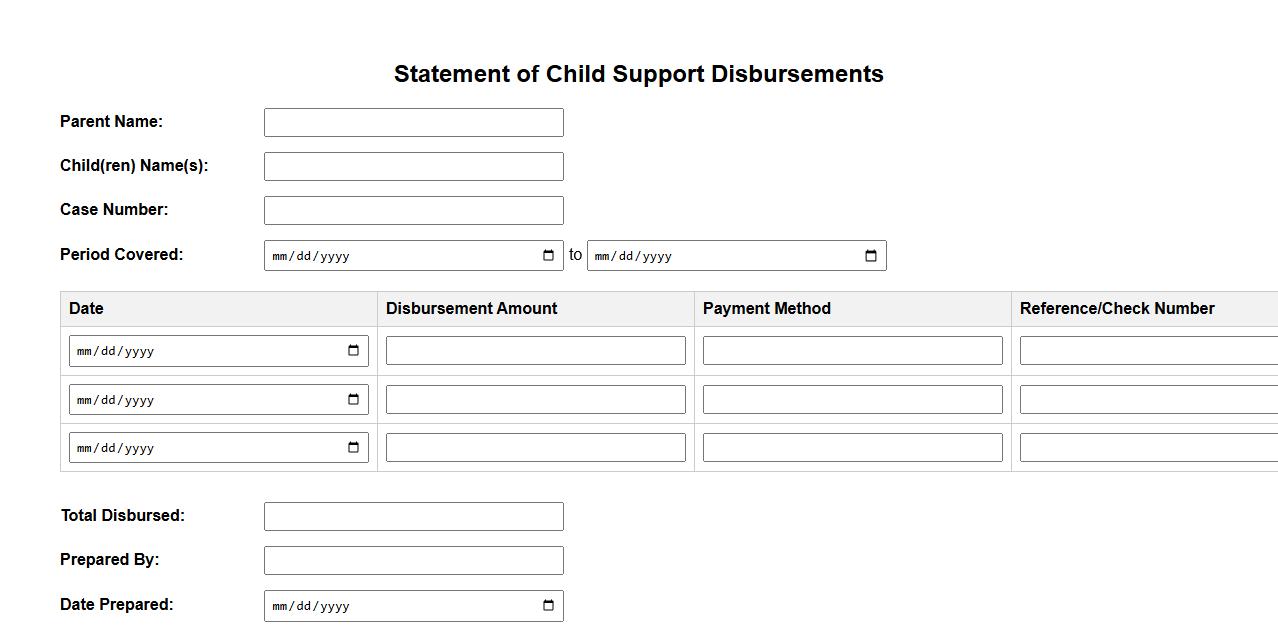
Task: Click the Parent Name text field
Action: (x=413, y=123)
